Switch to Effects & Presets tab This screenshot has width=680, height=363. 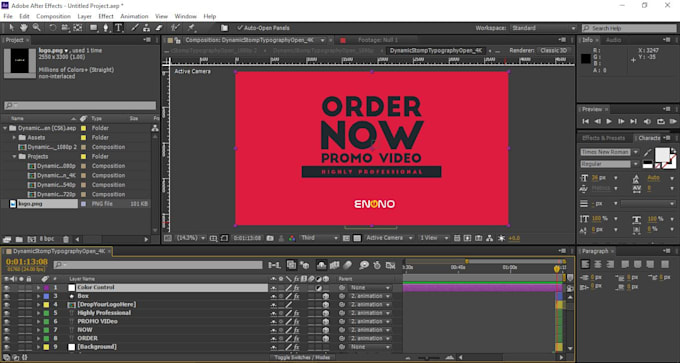coord(603,138)
